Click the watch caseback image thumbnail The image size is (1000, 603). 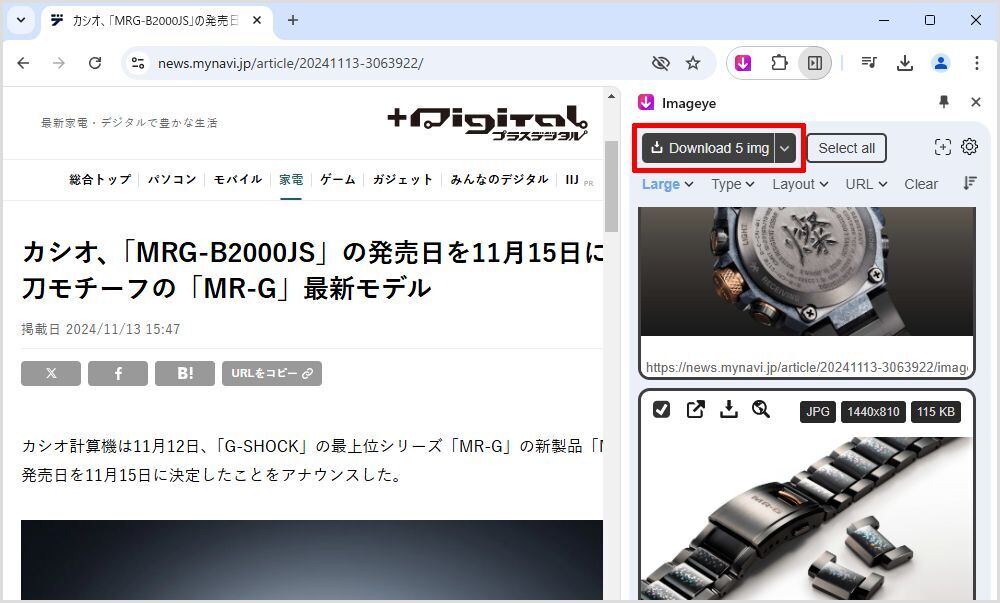807,272
